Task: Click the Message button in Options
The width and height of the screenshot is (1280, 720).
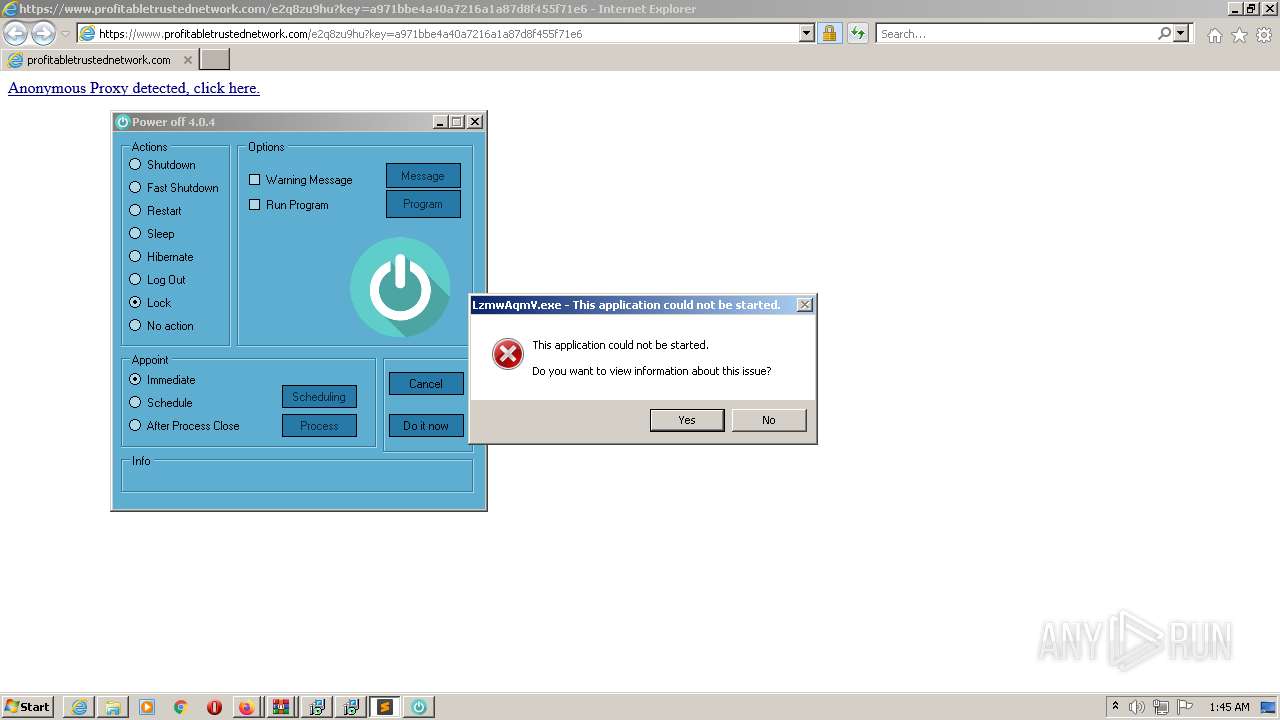Action: pos(423,176)
